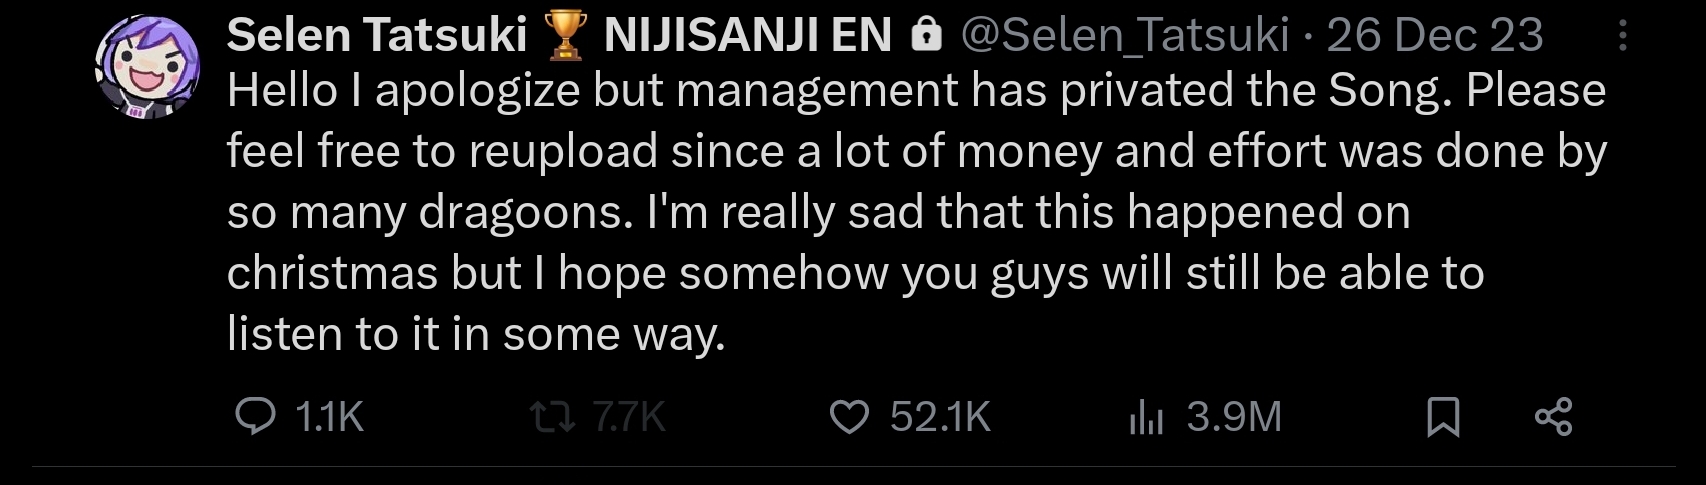The width and height of the screenshot is (1706, 485).
Task: Click the 52.1K likes count
Action: coord(940,416)
